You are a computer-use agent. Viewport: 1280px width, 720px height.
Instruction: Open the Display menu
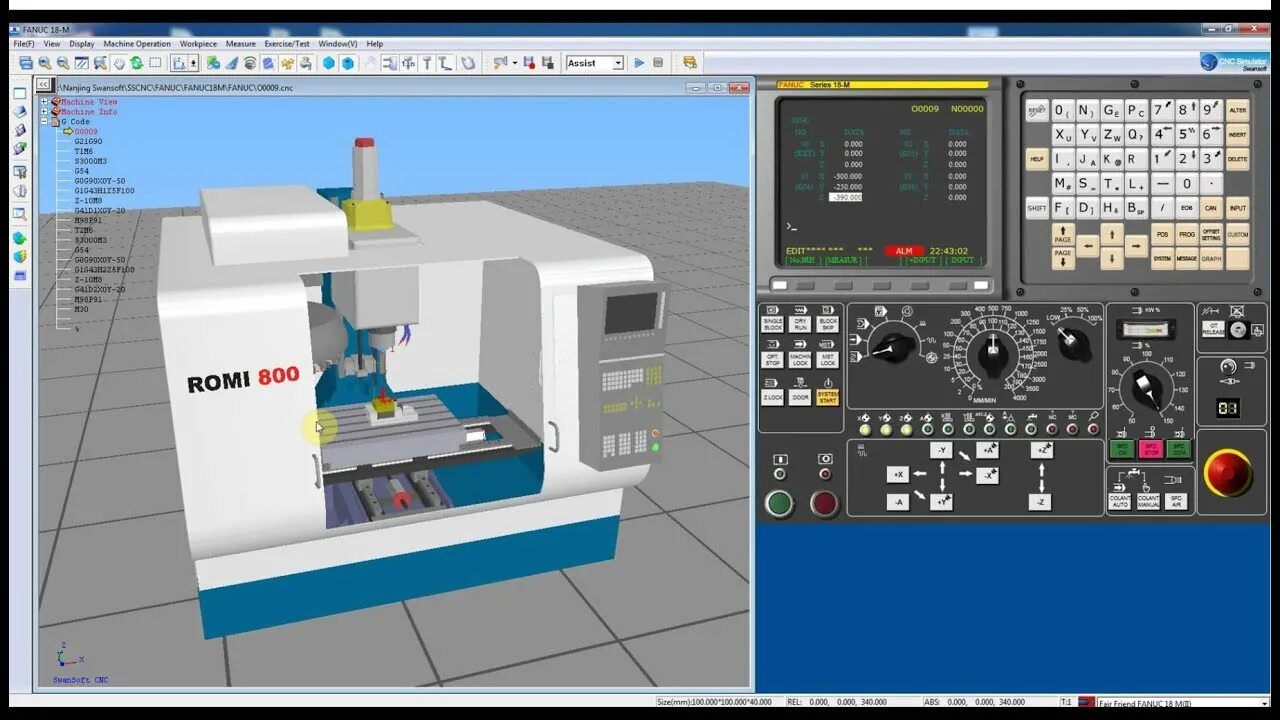tap(82, 44)
